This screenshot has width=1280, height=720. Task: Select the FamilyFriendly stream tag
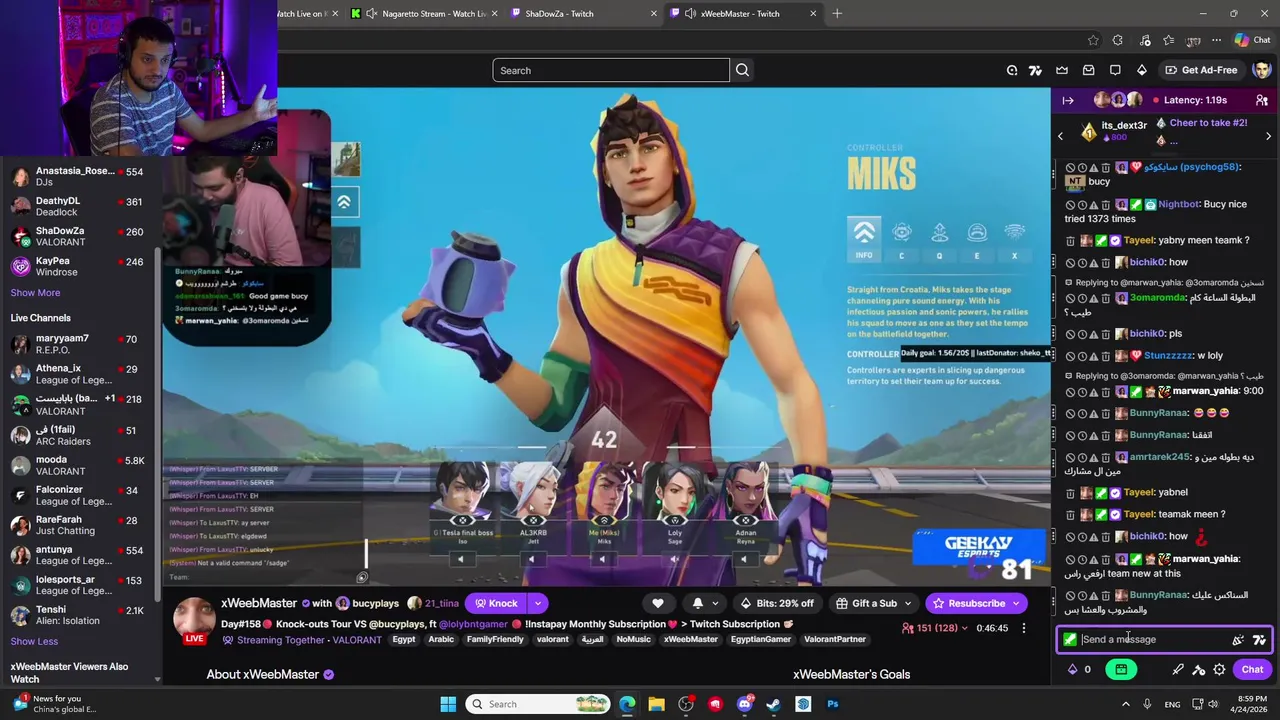pos(495,639)
